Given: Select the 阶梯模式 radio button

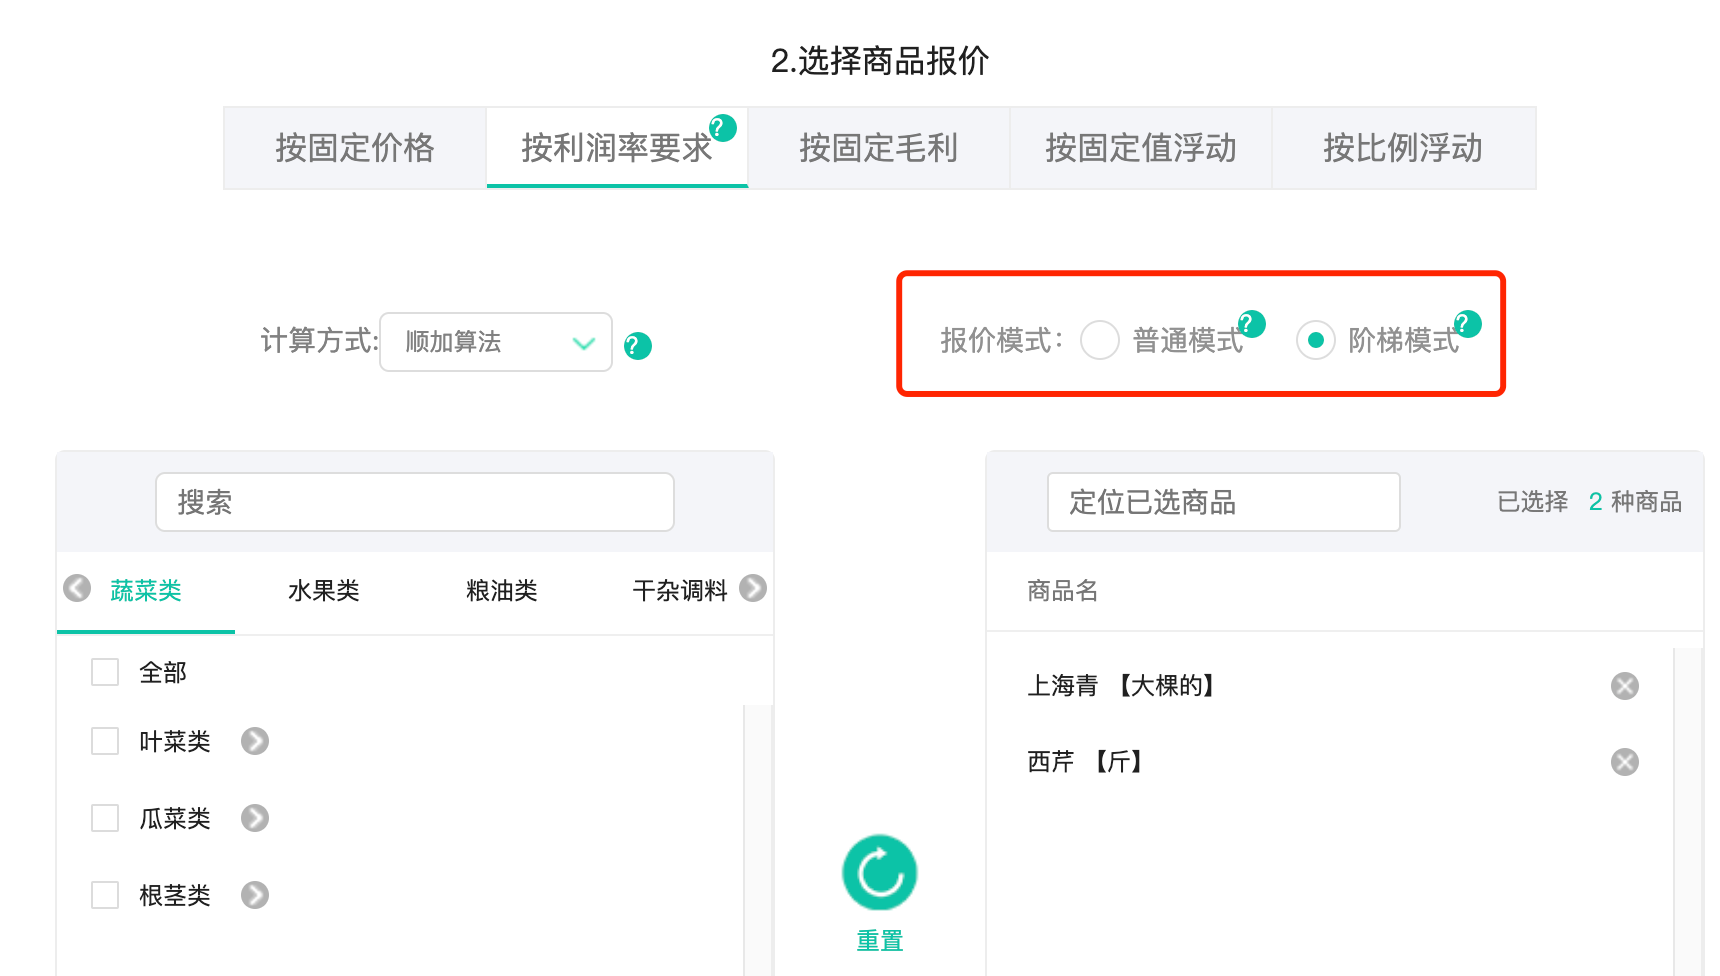Looking at the screenshot, I should 1316,341.
